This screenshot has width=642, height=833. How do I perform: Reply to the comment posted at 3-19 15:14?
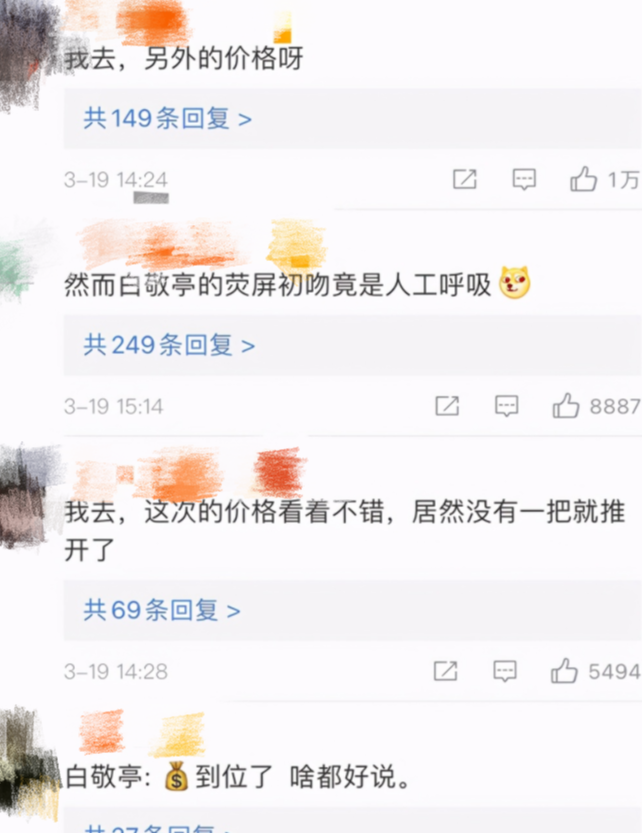506,406
